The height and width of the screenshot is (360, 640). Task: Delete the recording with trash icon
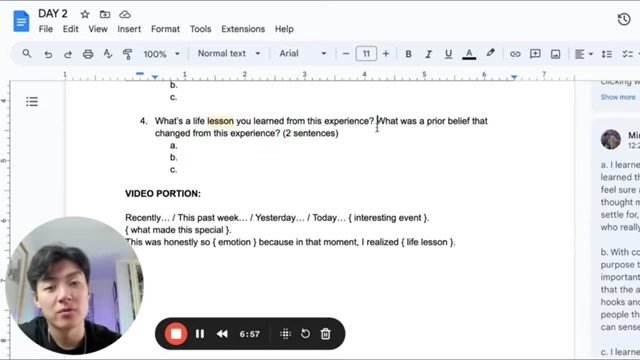(325, 334)
